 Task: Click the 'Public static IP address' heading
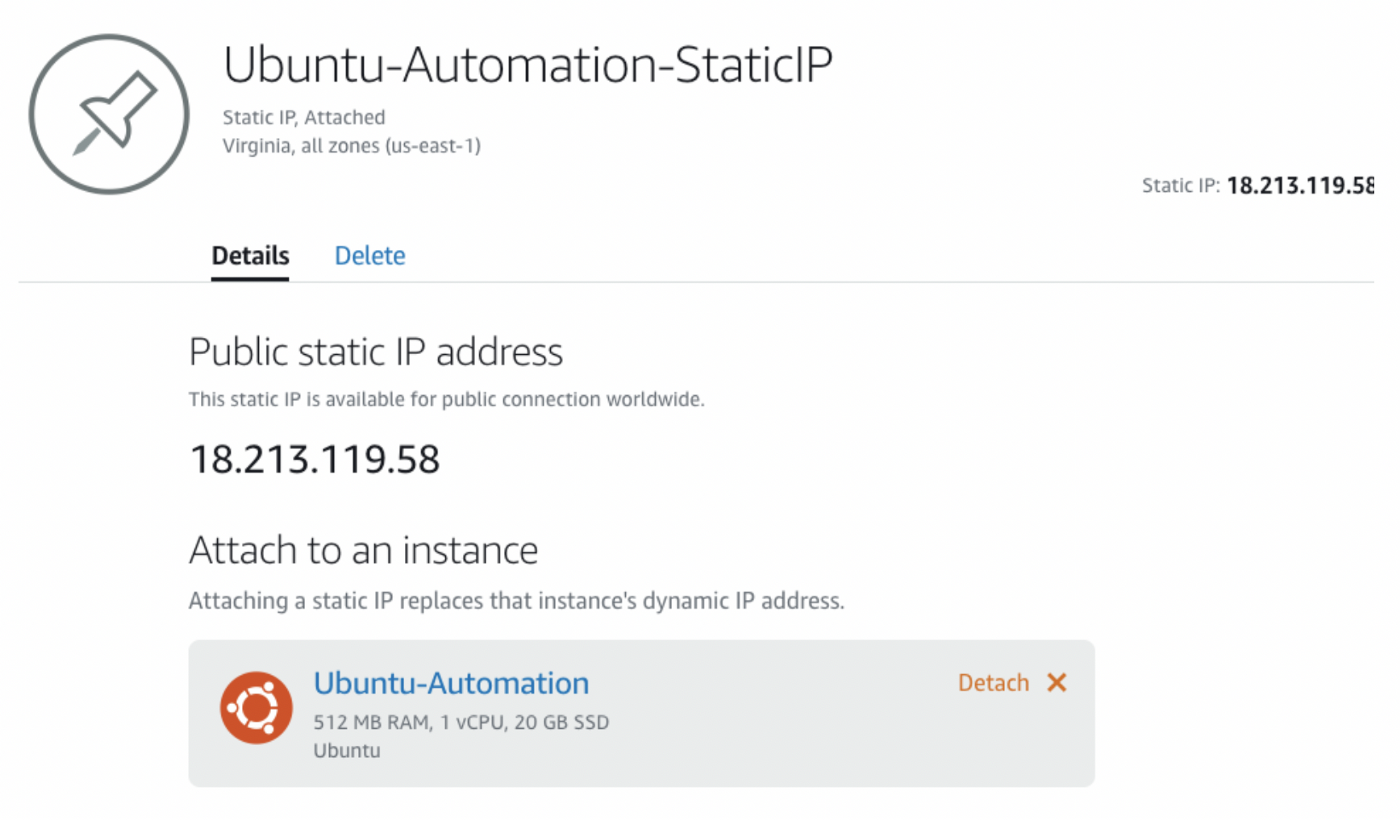pos(376,352)
